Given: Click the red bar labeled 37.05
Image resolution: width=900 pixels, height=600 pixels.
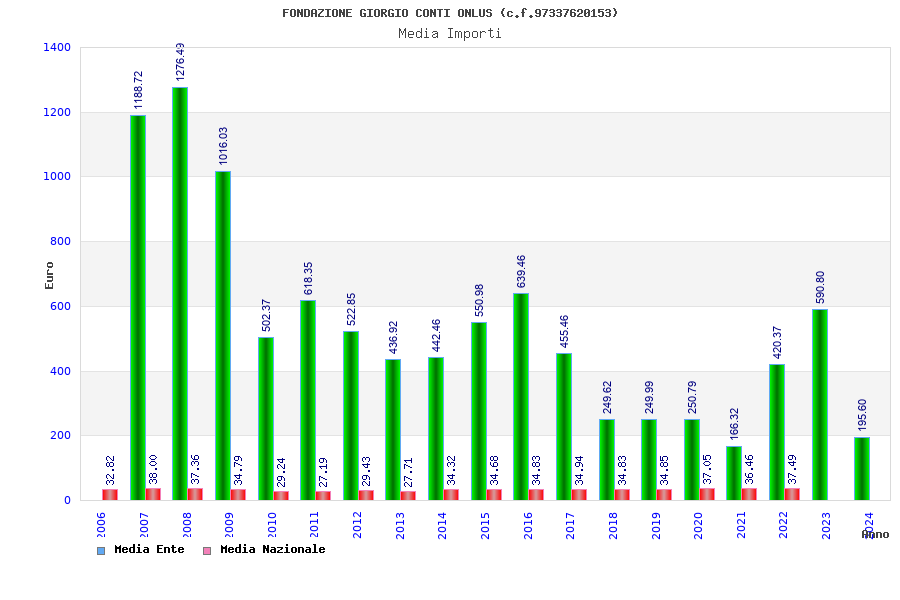Looking at the screenshot, I should coord(707,494).
